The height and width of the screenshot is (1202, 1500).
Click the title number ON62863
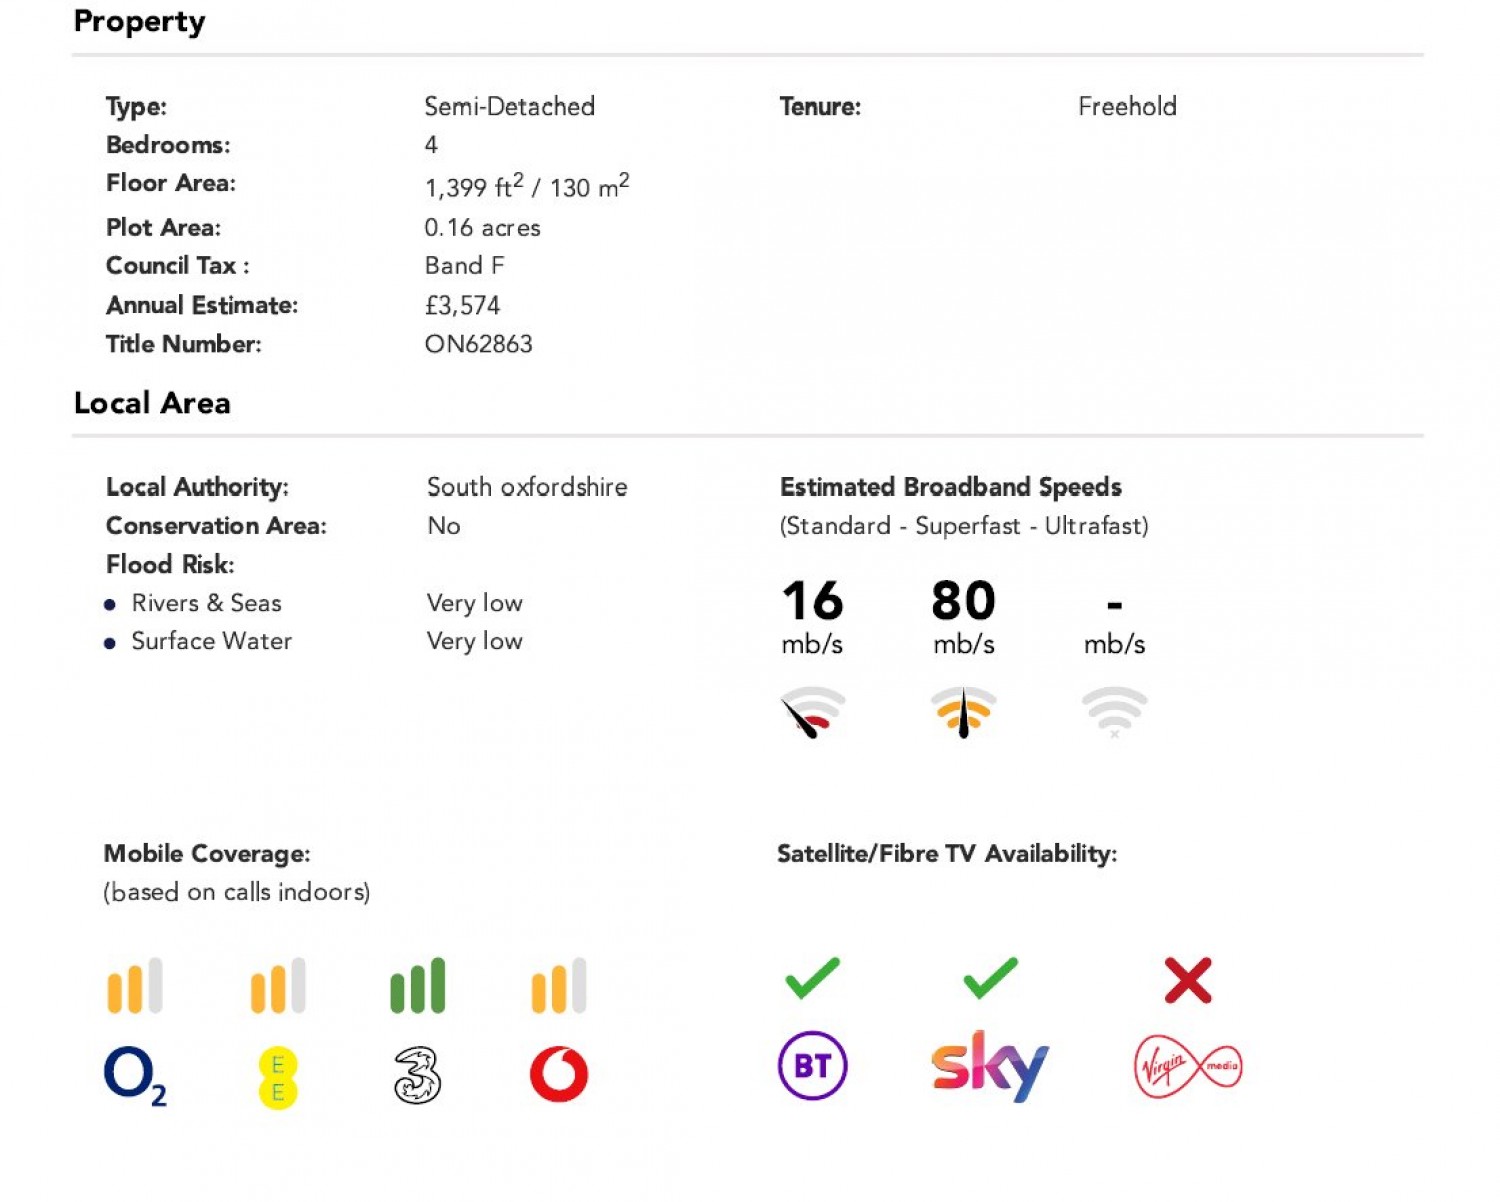[x=478, y=344]
